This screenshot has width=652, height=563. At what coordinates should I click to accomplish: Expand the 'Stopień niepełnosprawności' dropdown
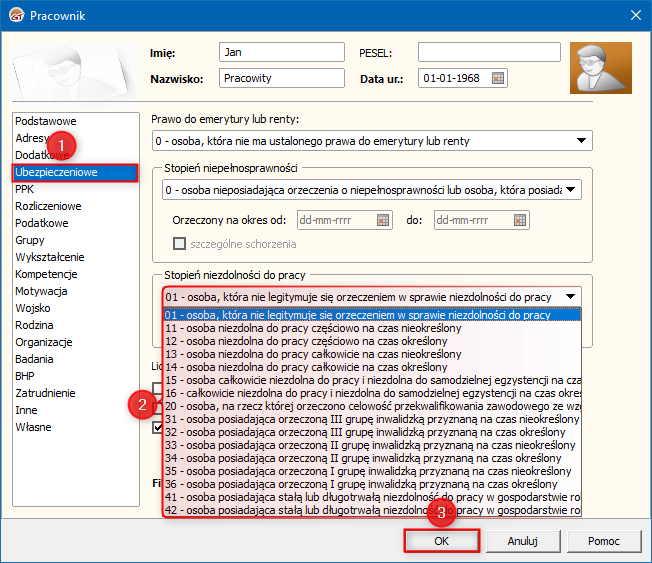571,190
